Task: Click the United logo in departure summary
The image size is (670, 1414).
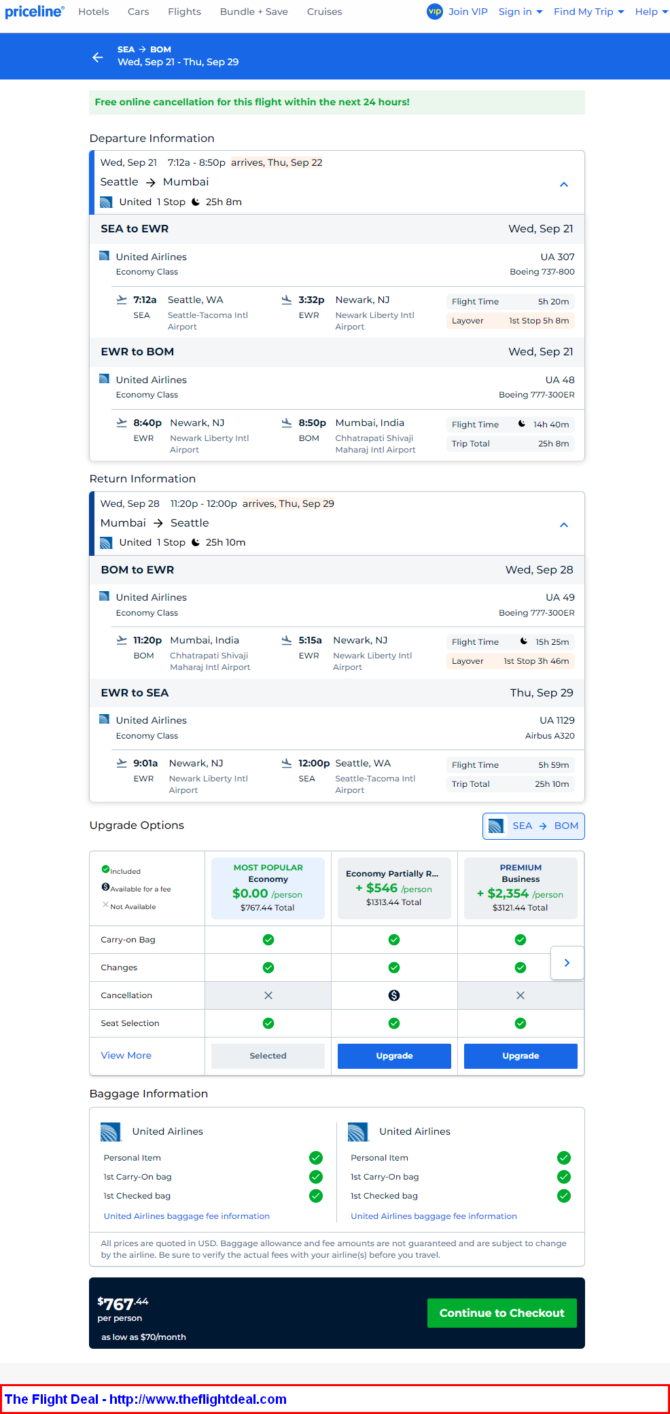Action: coord(106,202)
